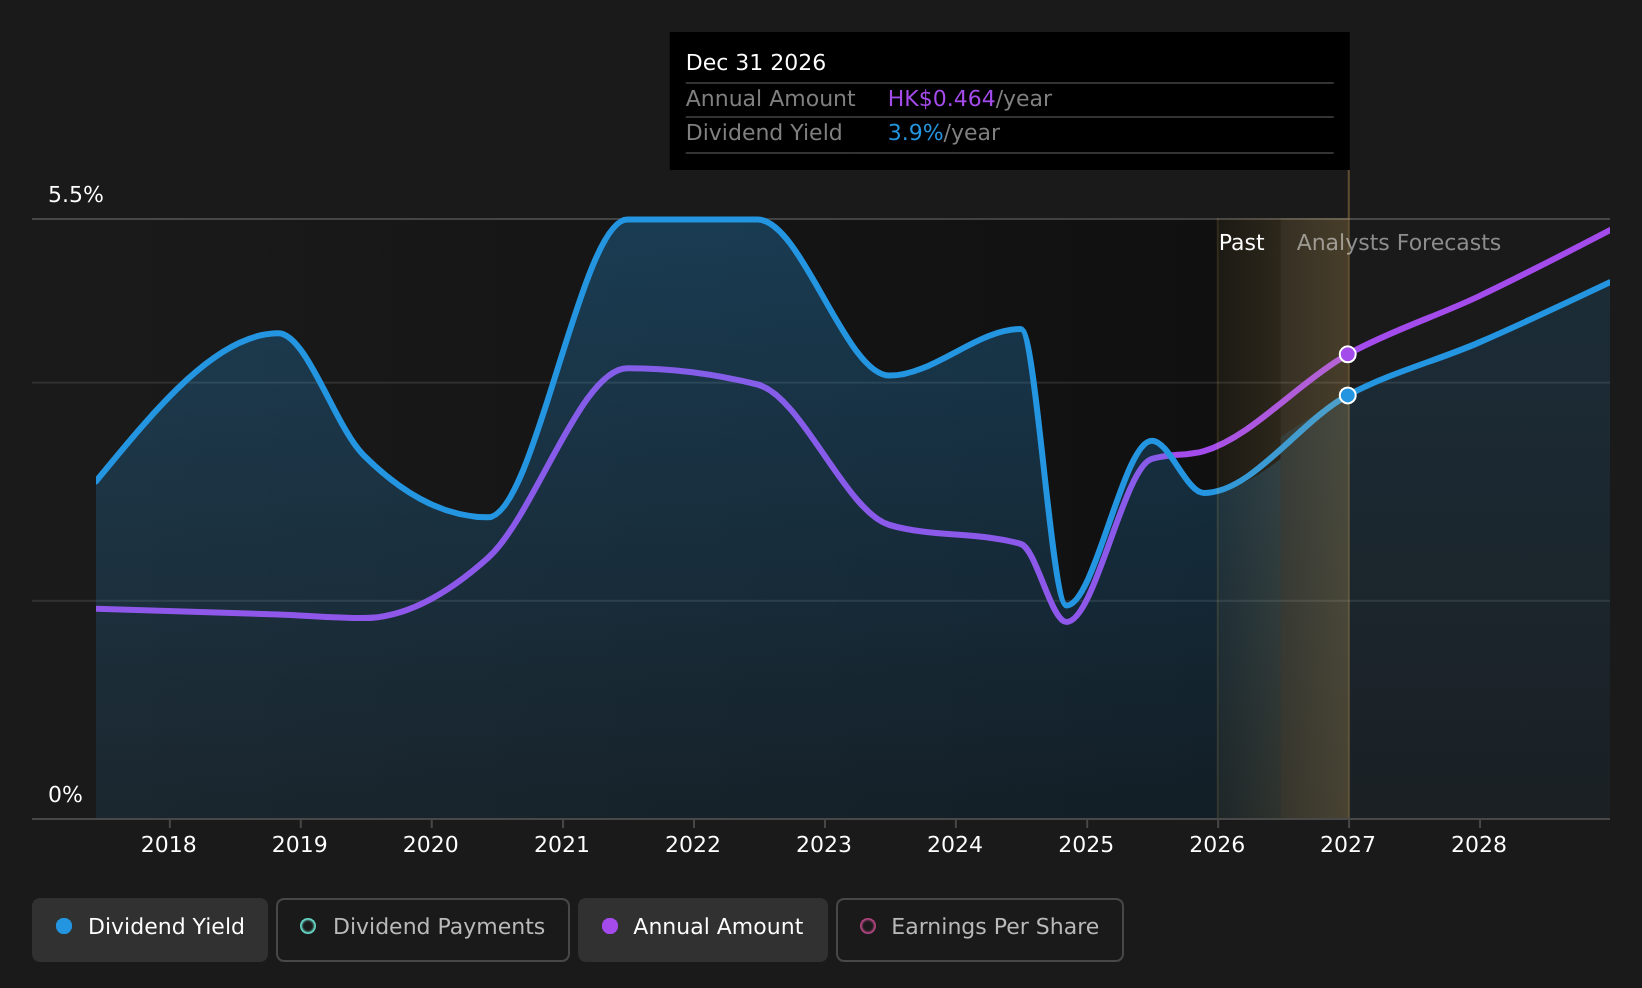
Task: Click the blue Dividend Yield data point marker
Action: 1347,395
